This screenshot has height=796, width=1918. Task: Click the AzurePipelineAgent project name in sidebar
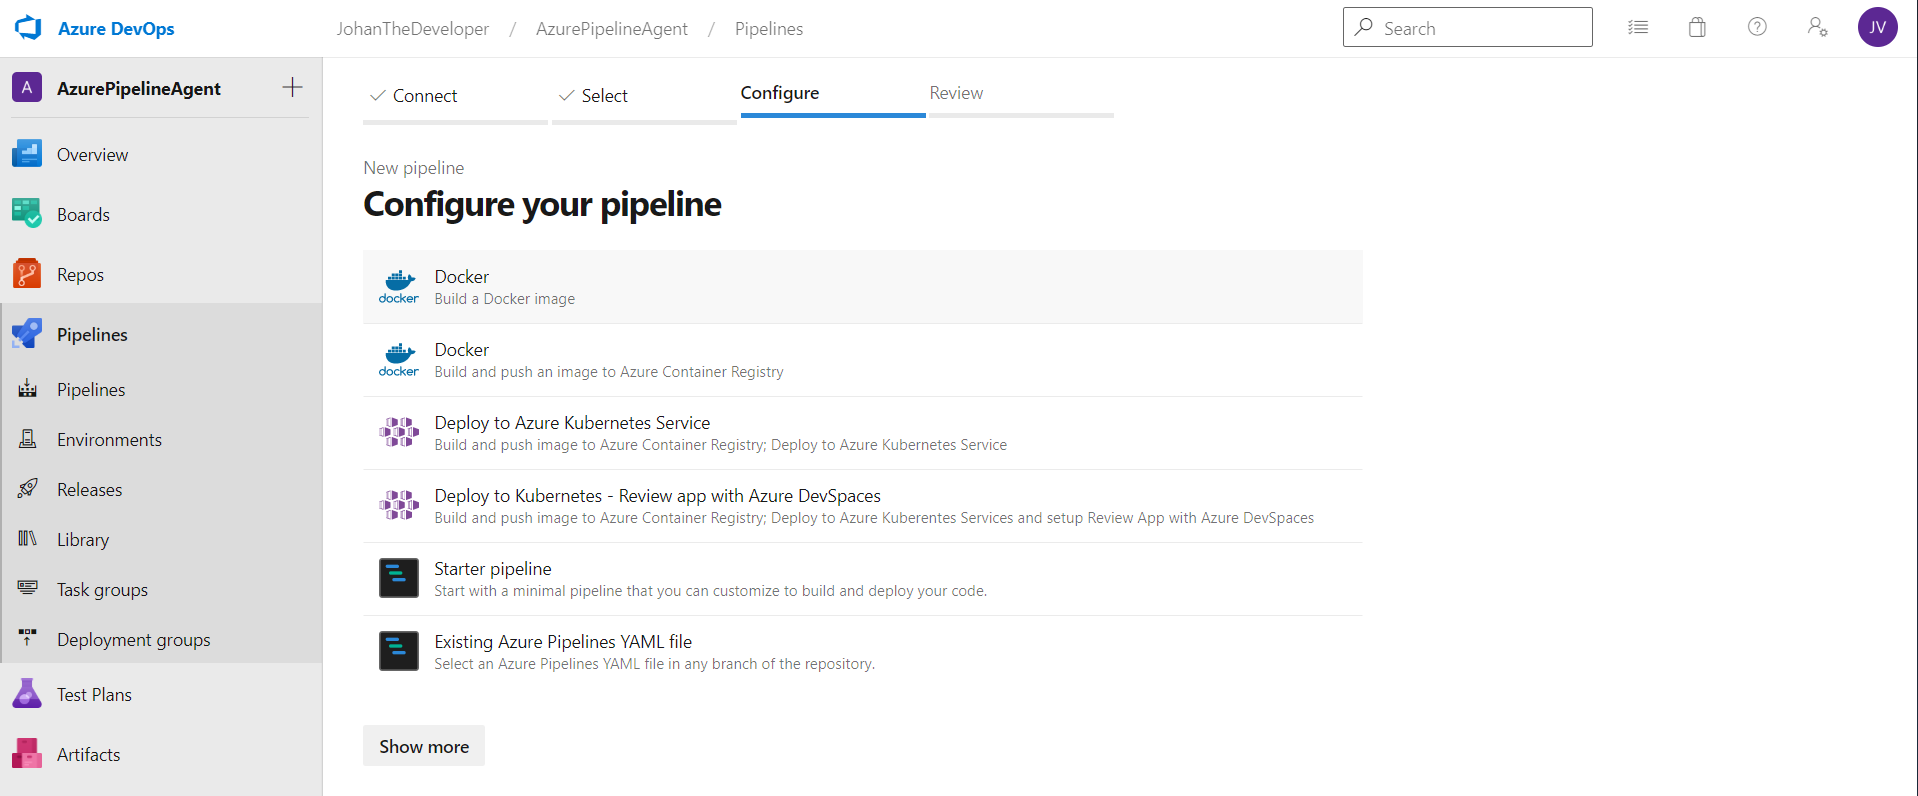139,88
